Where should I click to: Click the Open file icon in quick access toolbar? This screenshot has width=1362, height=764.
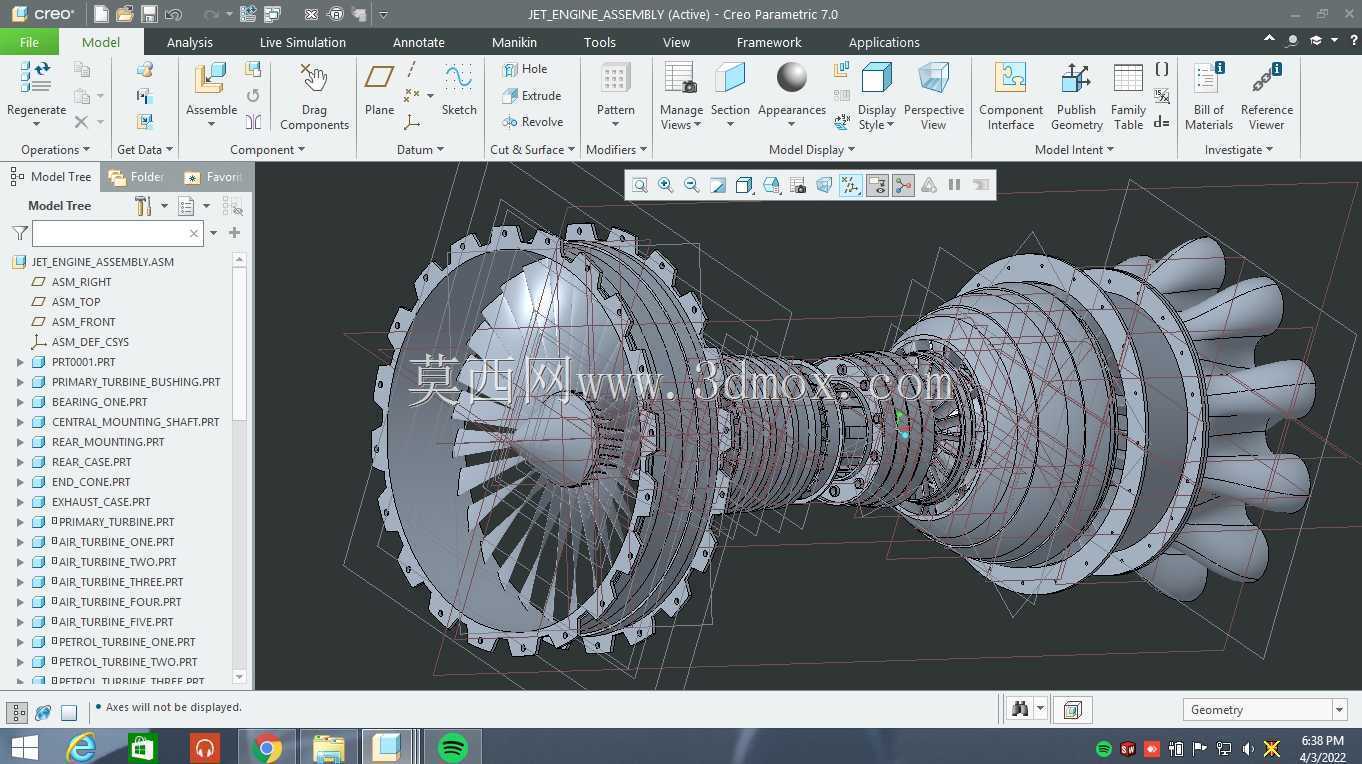tap(125, 14)
